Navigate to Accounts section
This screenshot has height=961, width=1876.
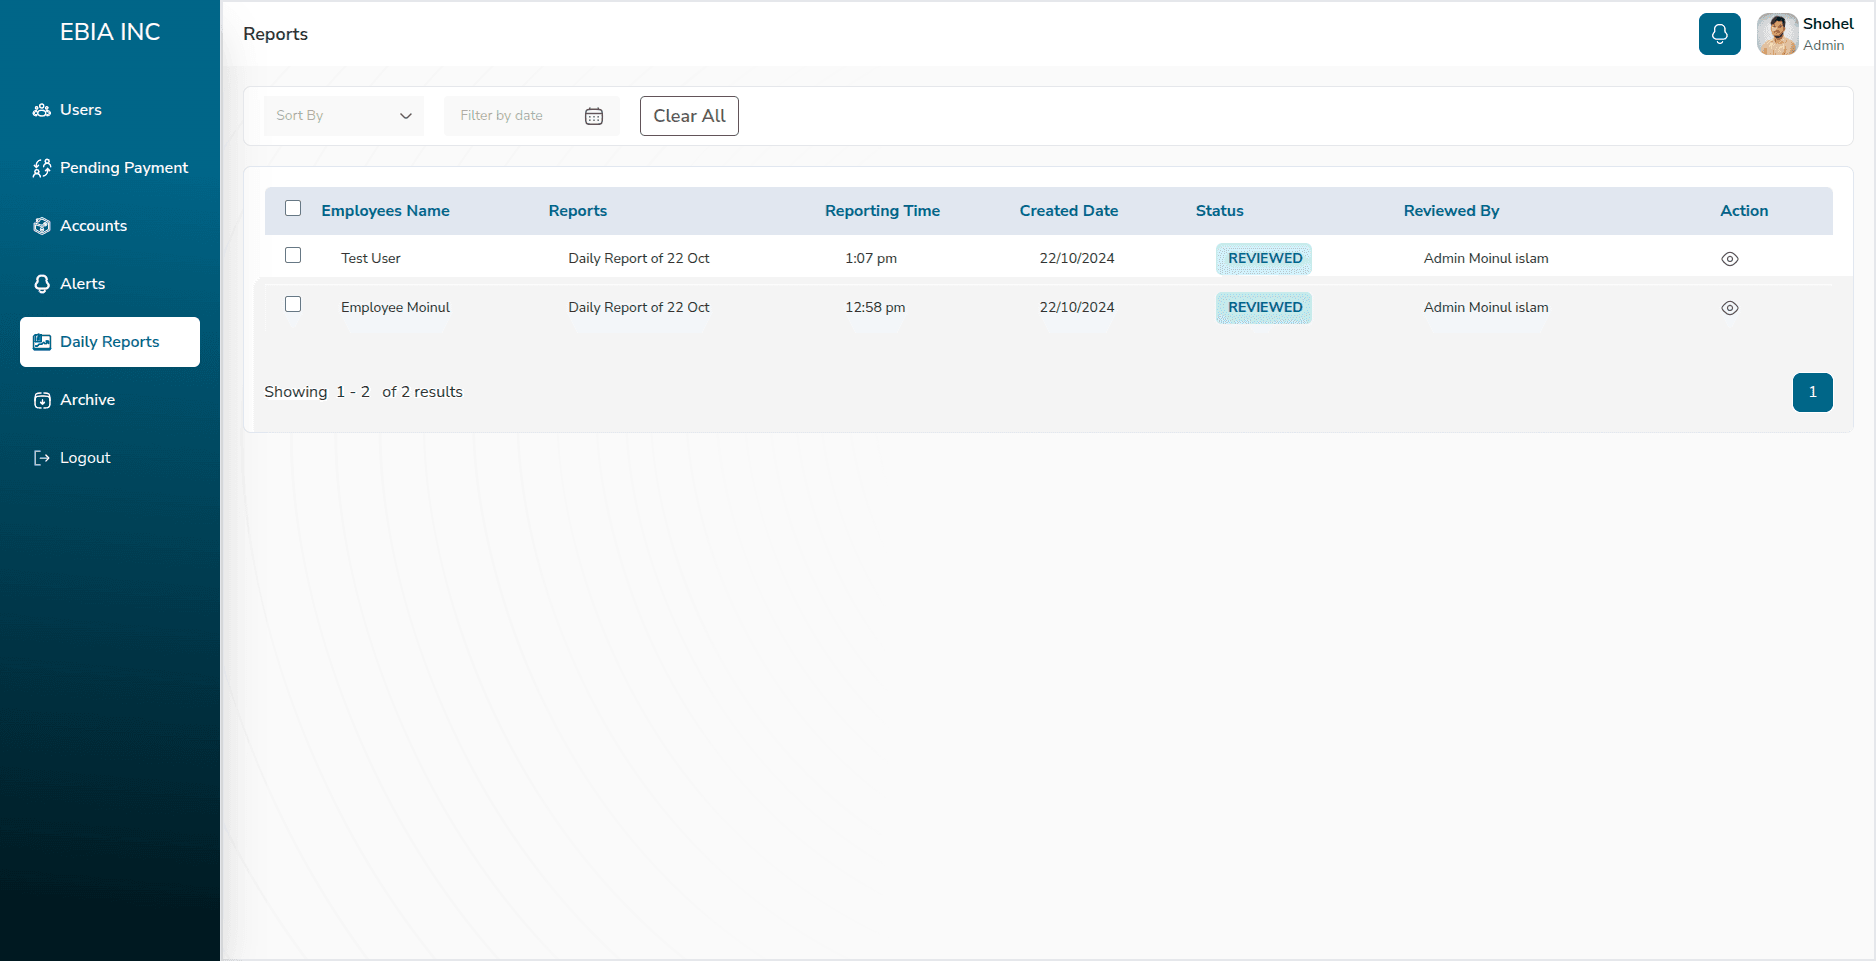[x=110, y=226]
